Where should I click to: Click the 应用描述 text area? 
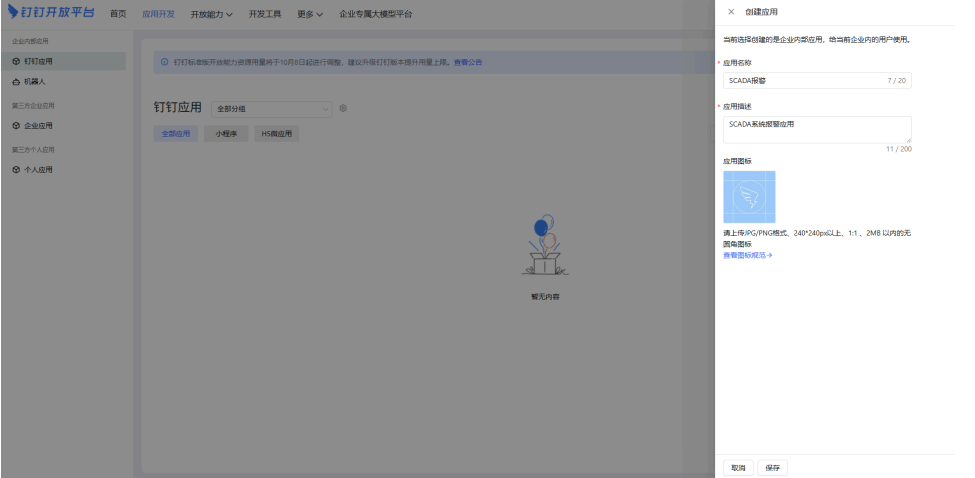tap(817, 130)
